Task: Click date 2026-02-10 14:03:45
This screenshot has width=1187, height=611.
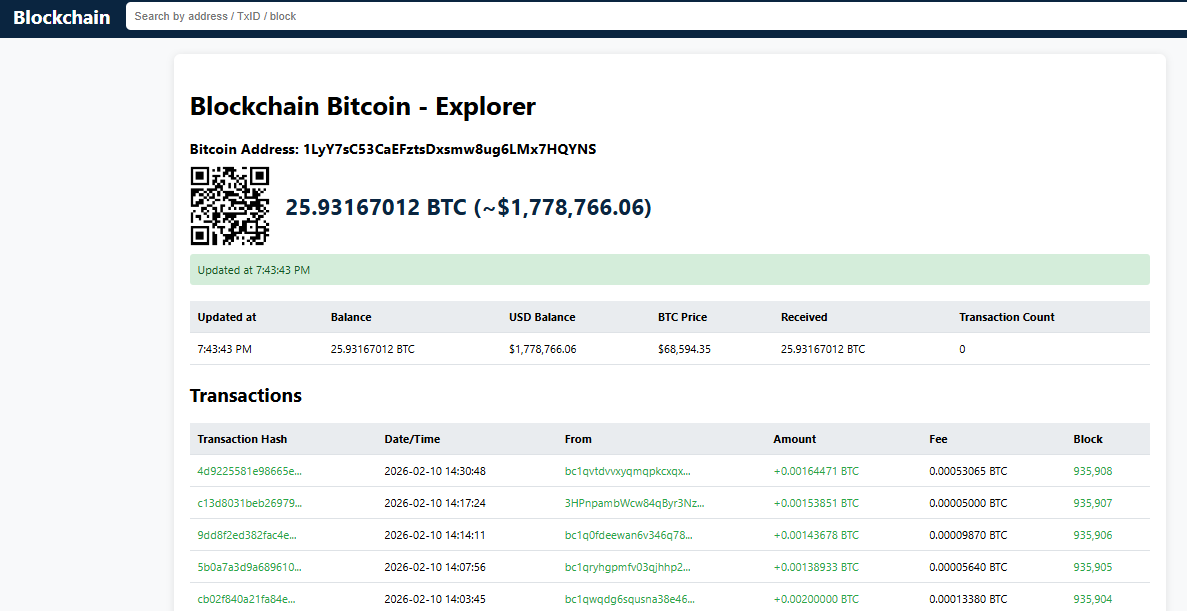Action: pos(435,598)
